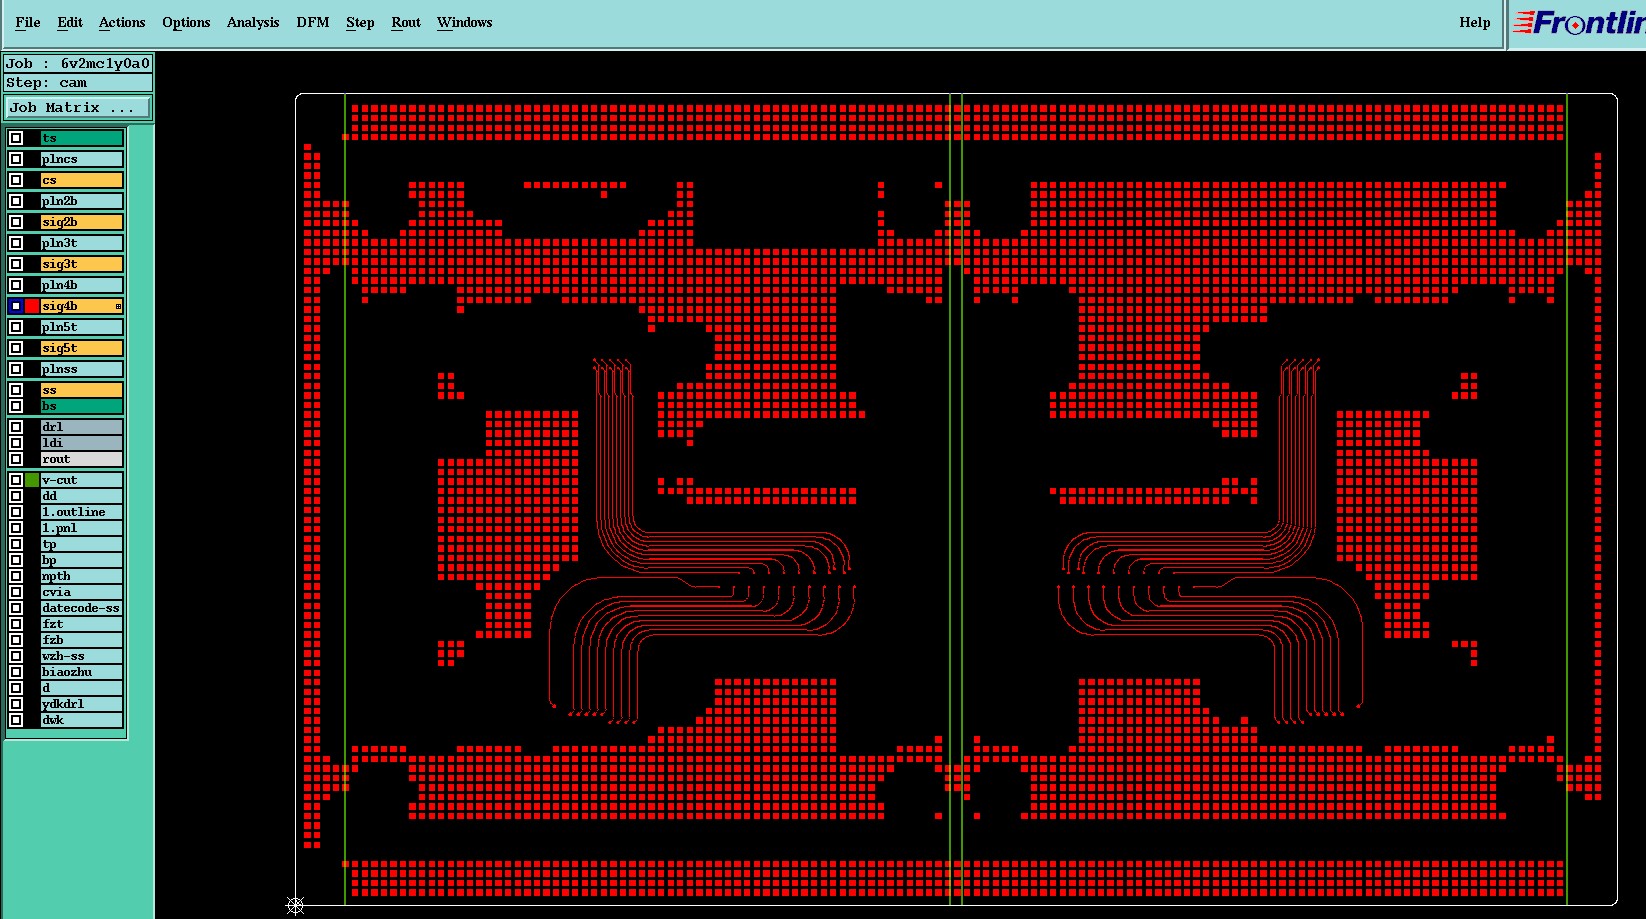This screenshot has width=1646, height=919.
Task: Click the origin datum marker in canvas
Action: [x=295, y=905]
